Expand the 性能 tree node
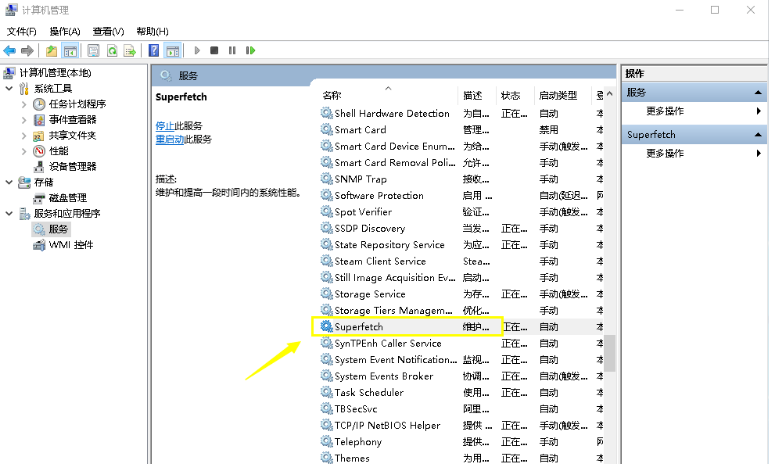This screenshot has height=464, width=769. click(x=23, y=151)
